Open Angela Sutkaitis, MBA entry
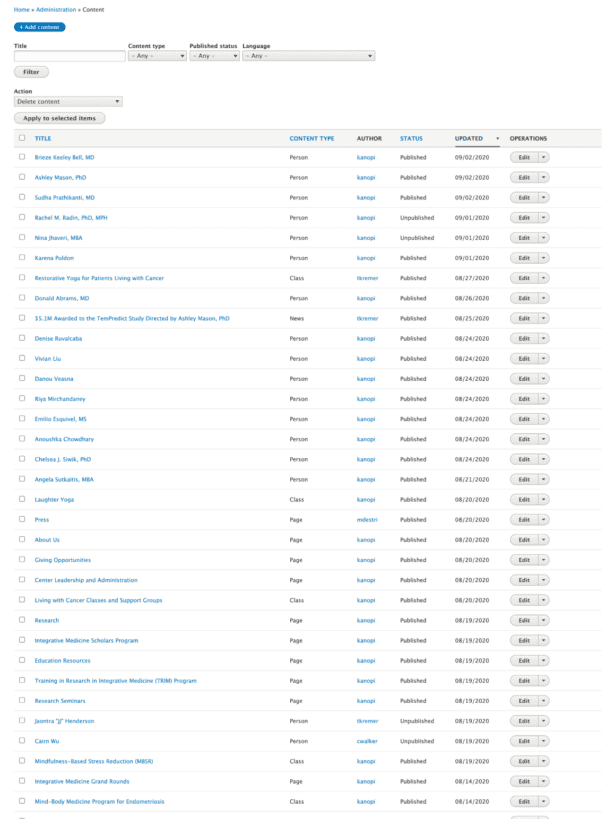Viewport: 615px width, 819px height. [x=64, y=479]
